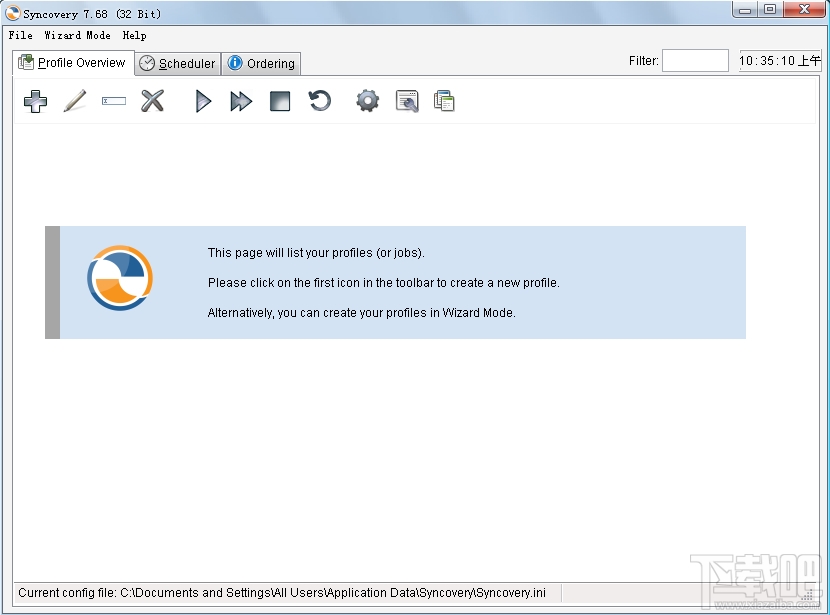The width and height of the screenshot is (830, 615).
Task: Run profile with the single play arrow
Action: (x=203, y=101)
